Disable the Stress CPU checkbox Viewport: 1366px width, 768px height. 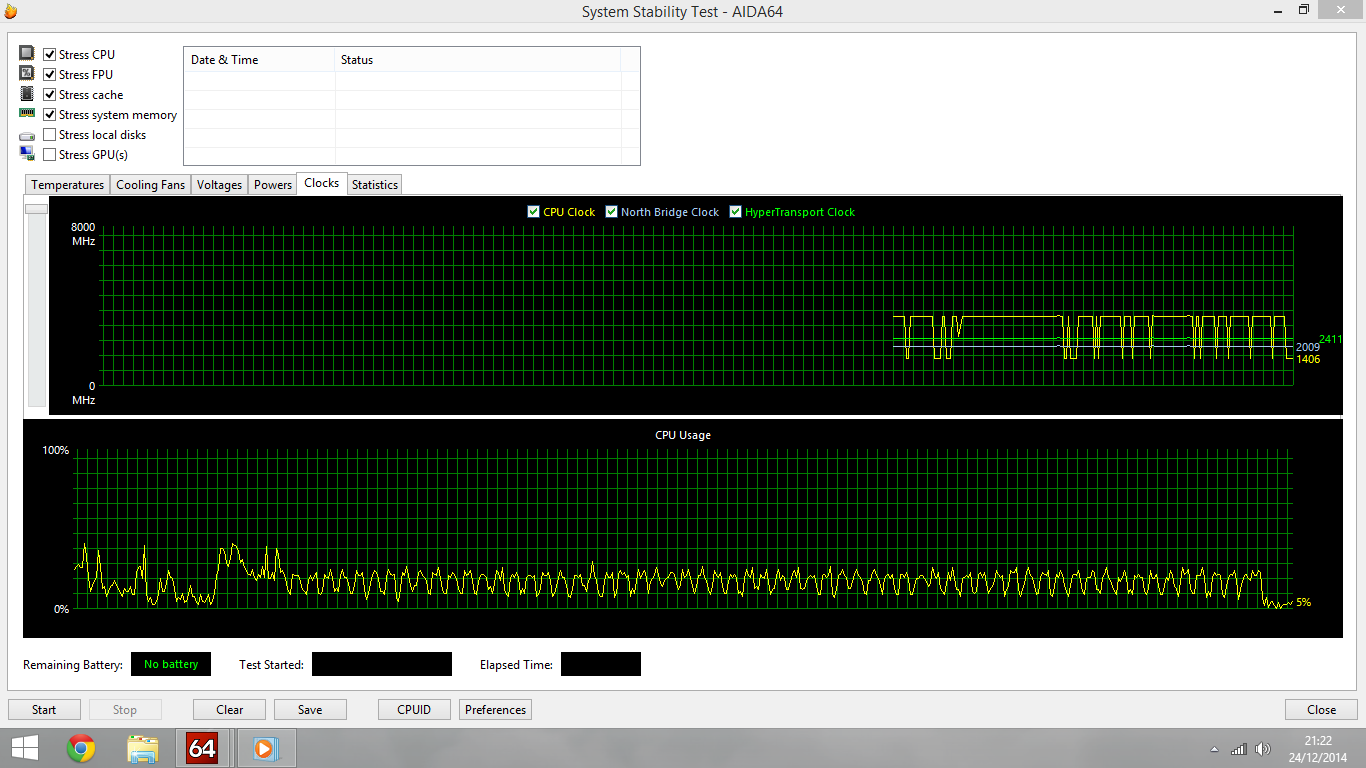tap(50, 55)
